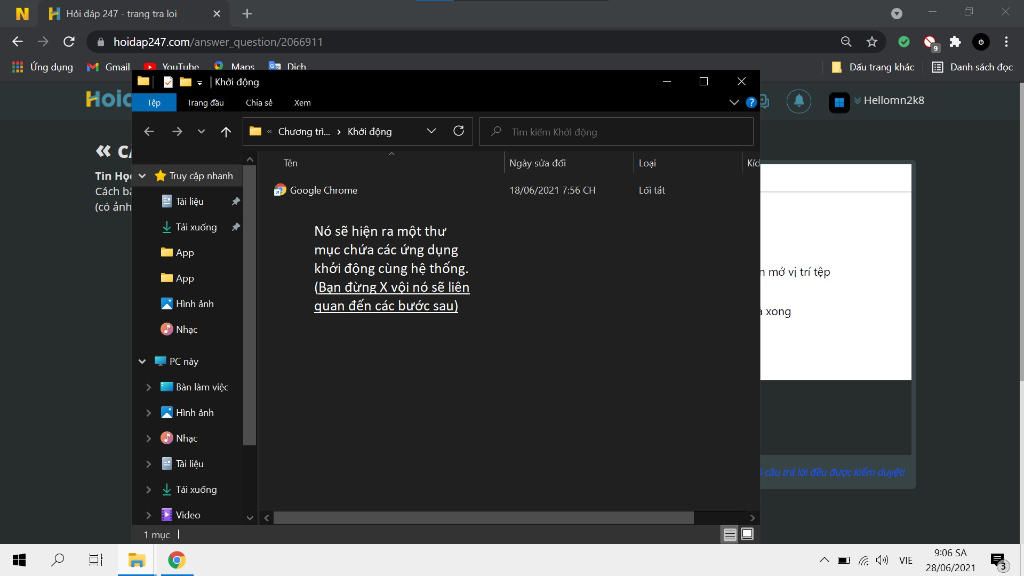1024x576 pixels.
Task: Open the Explorer help question mark icon
Action: (x=751, y=103)
